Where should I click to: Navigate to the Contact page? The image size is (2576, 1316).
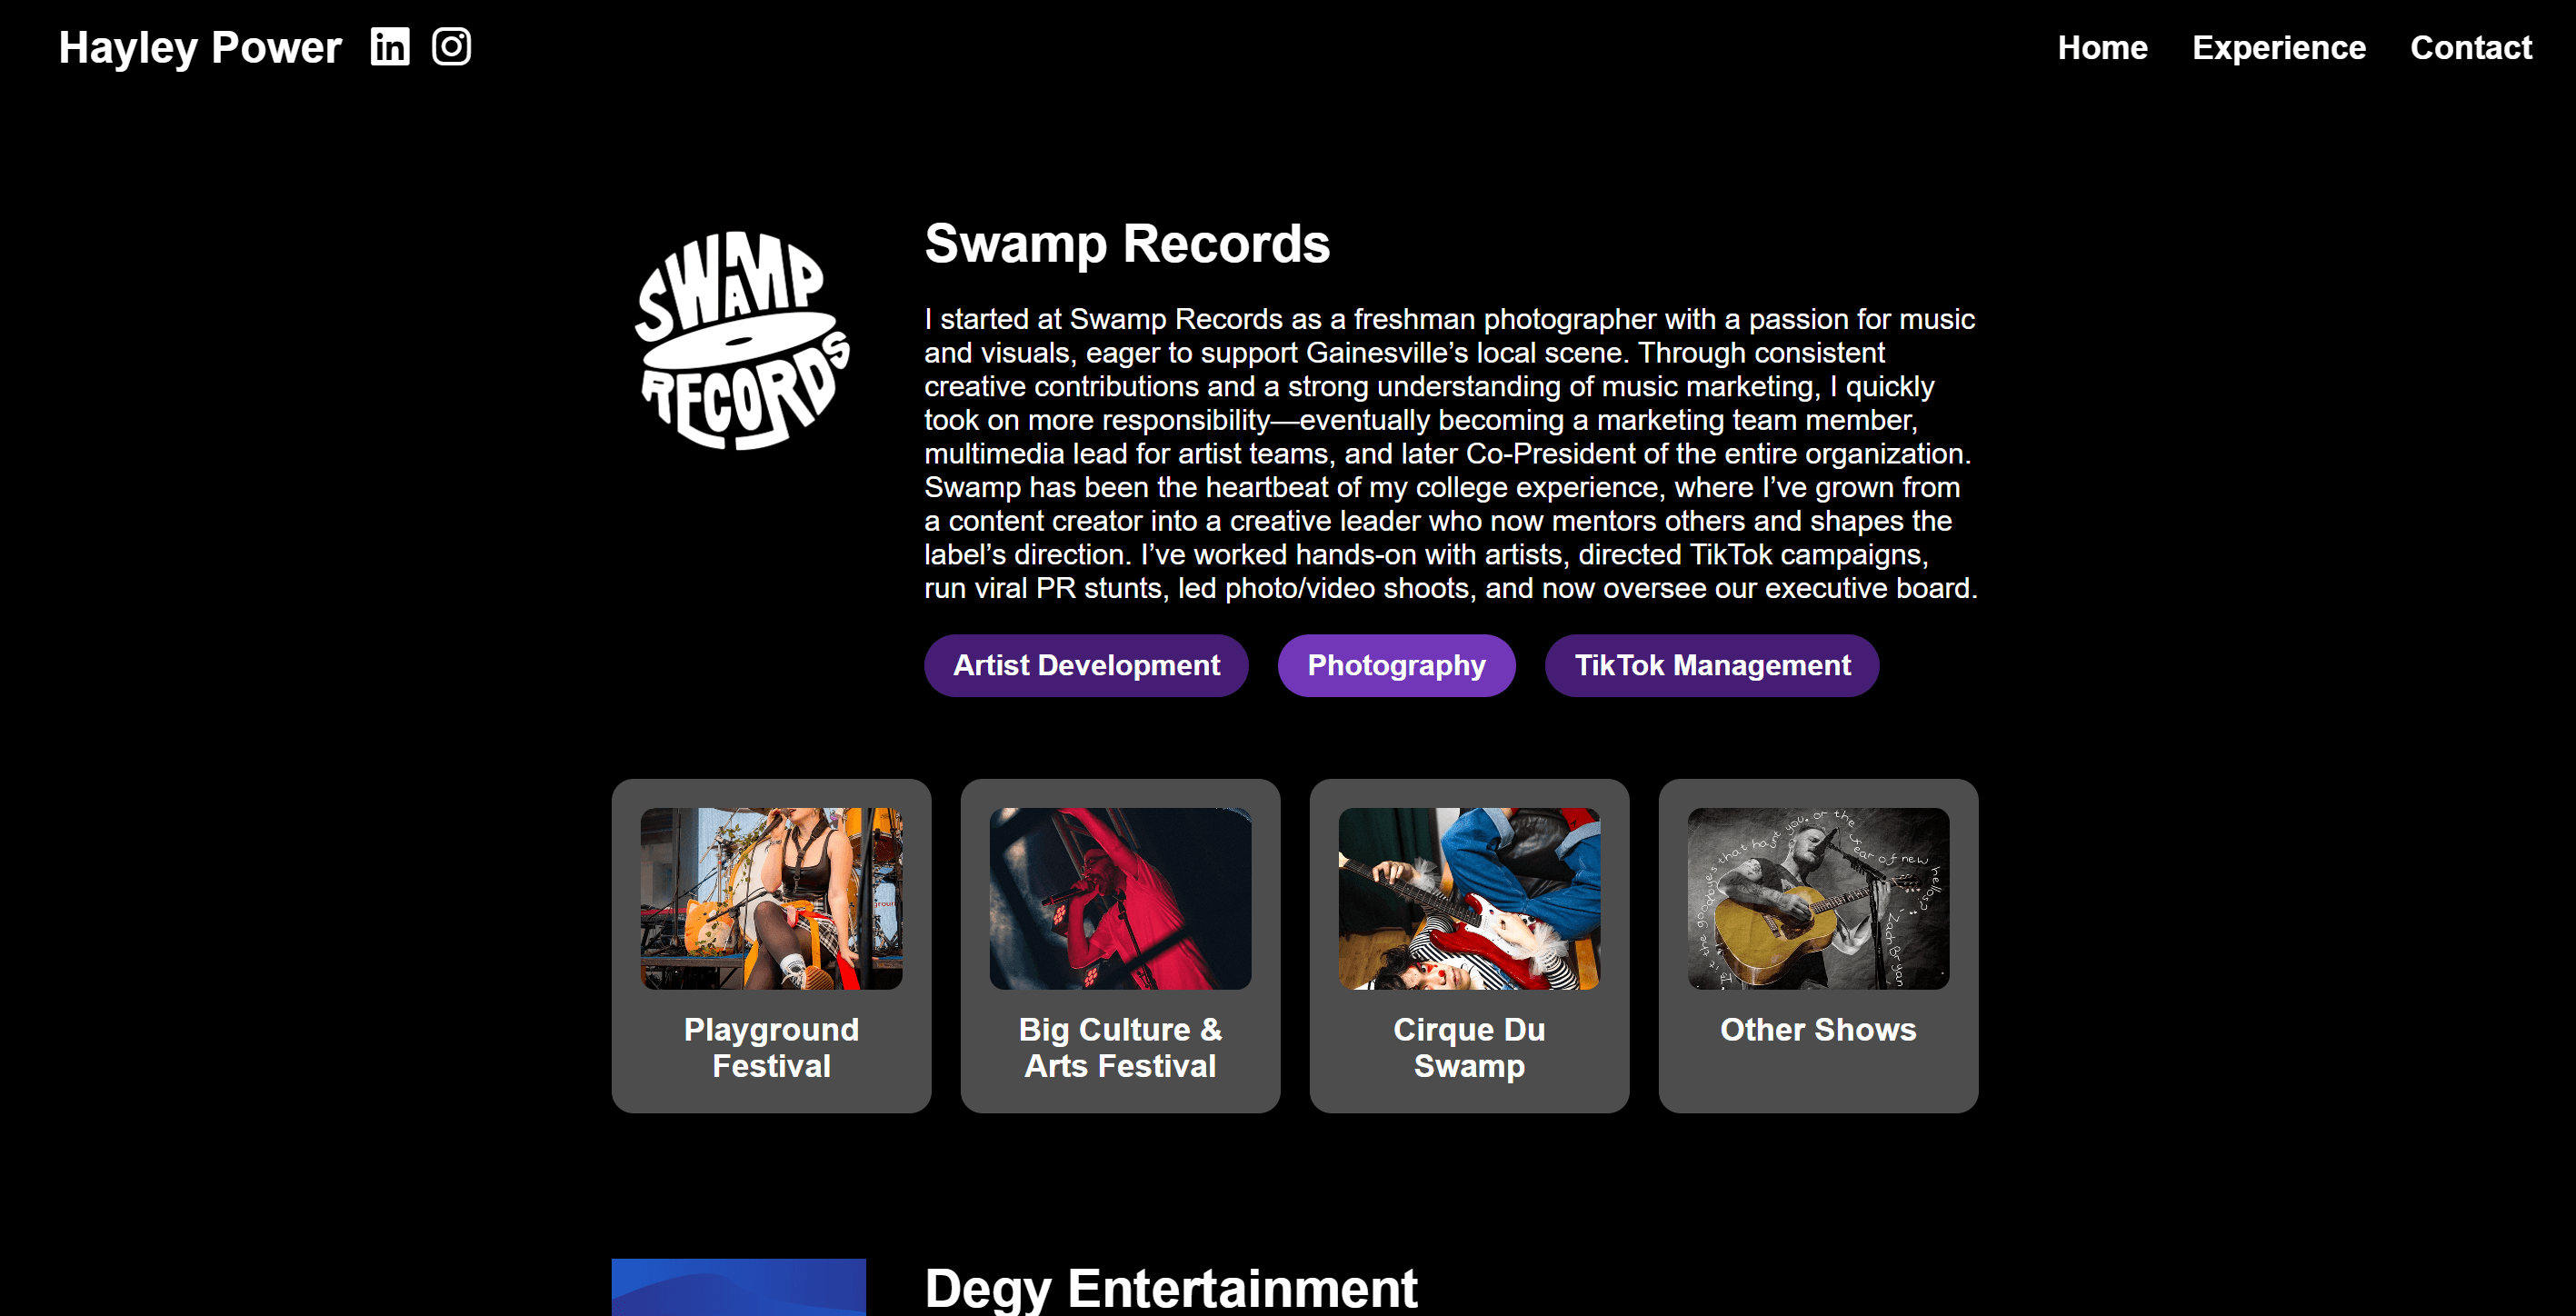2470,47
